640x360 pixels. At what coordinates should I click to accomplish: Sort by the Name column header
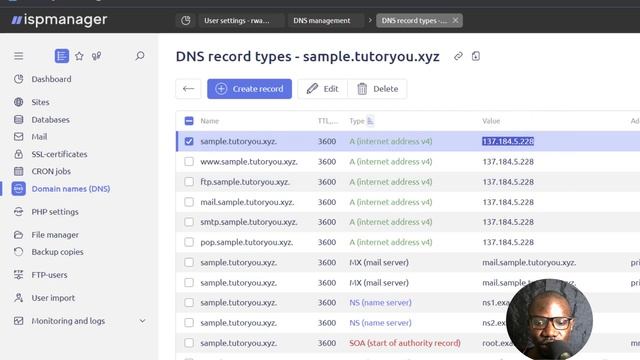click(x=209, y=121)
